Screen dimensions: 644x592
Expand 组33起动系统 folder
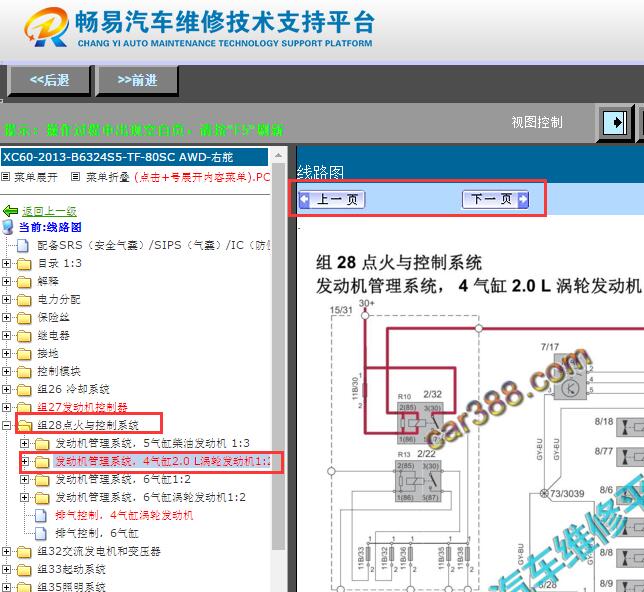[x=6, y=569]
